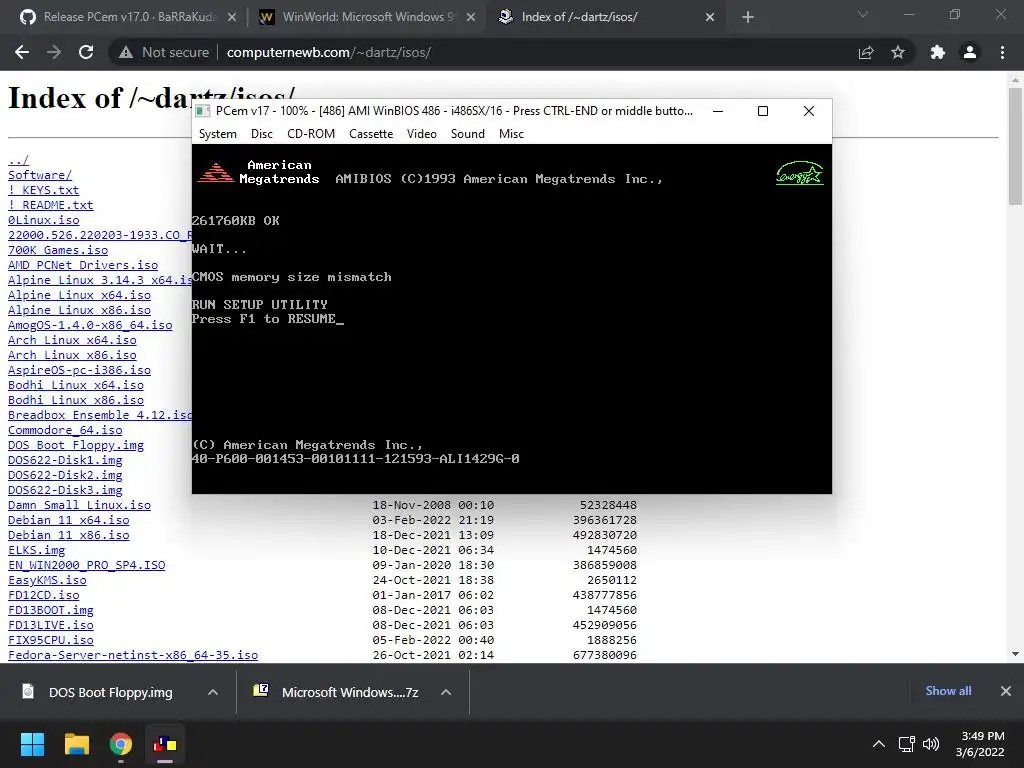Download Damn_Small_Linux.iso

pos(79,505)
